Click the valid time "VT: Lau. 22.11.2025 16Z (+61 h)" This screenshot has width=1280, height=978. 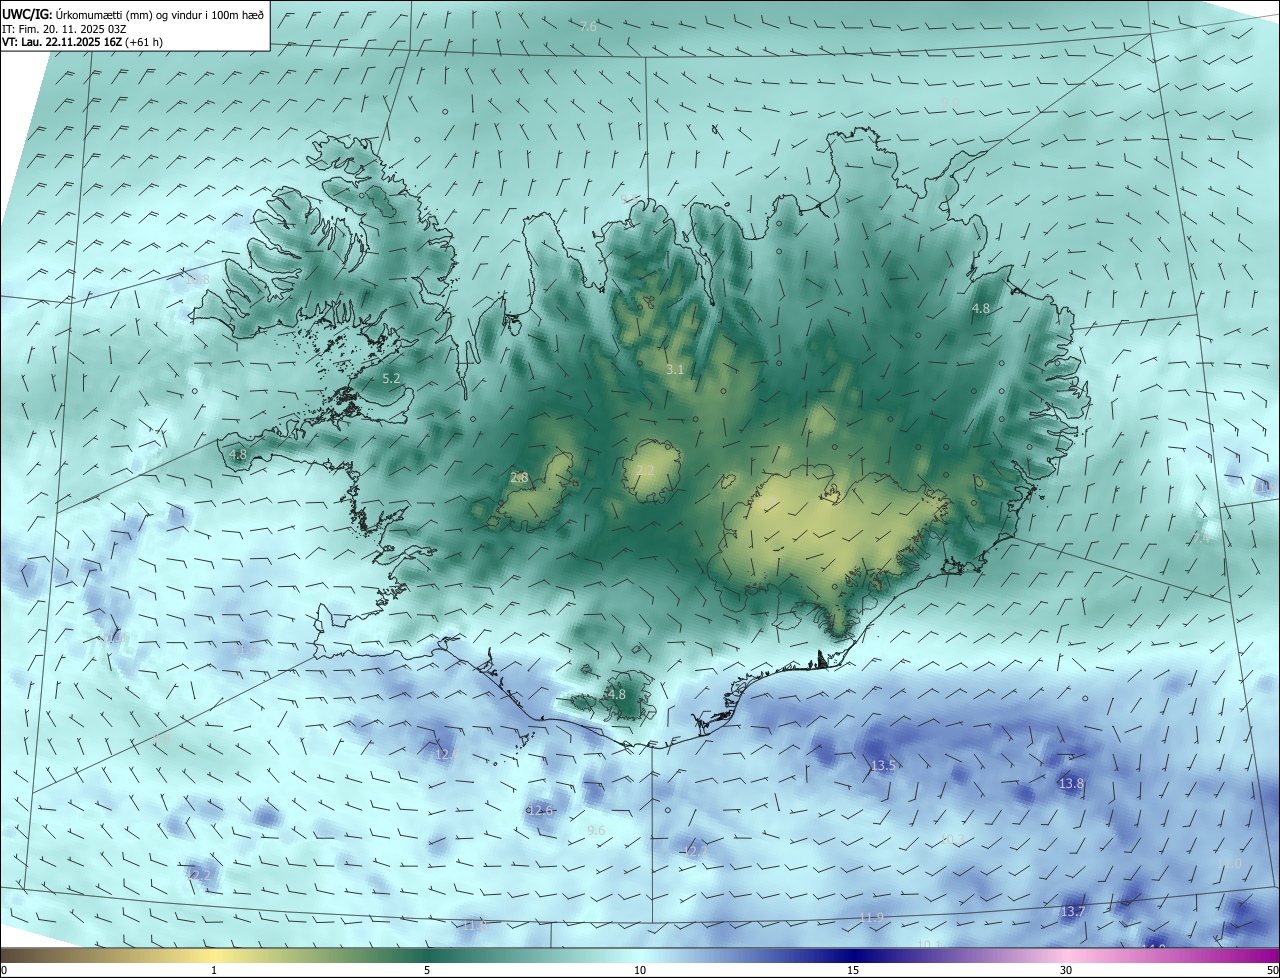click(x=82, y=42)
